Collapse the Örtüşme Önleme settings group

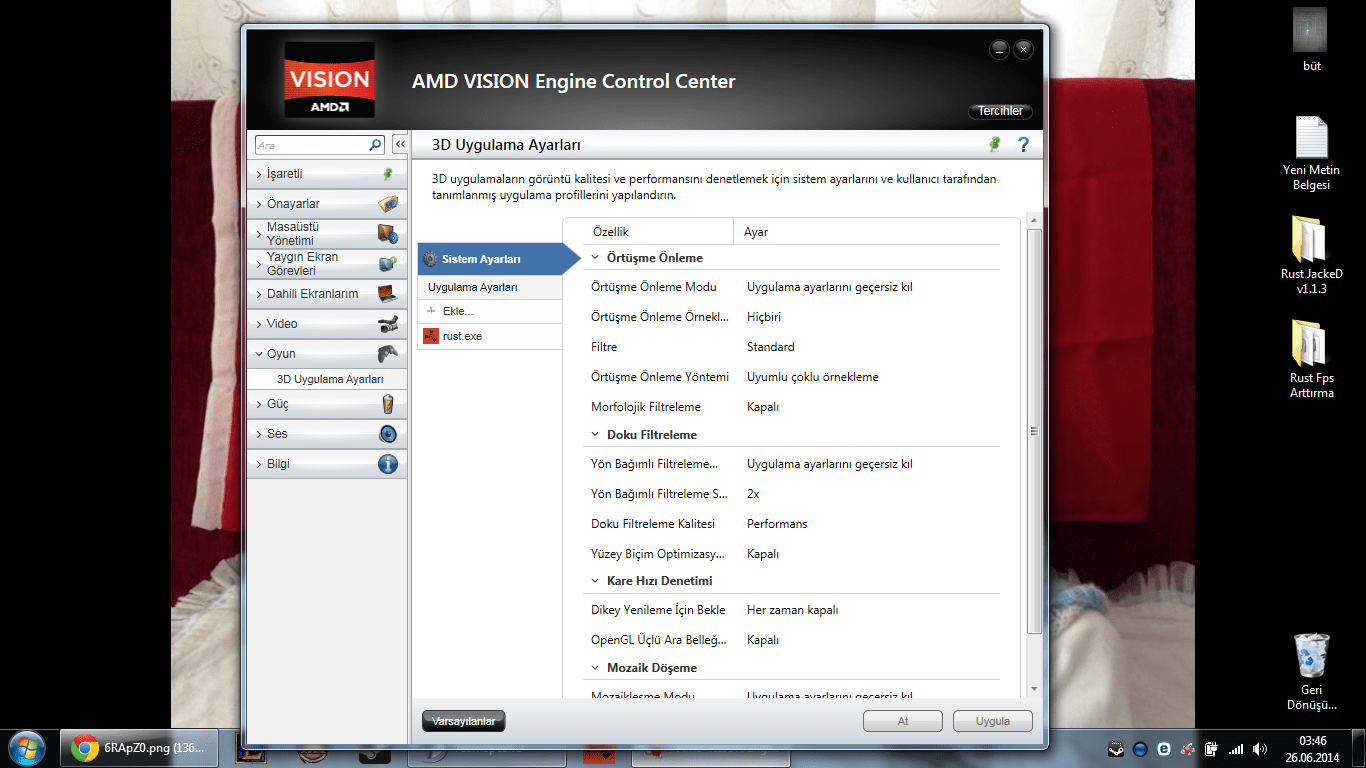[595, 258]
